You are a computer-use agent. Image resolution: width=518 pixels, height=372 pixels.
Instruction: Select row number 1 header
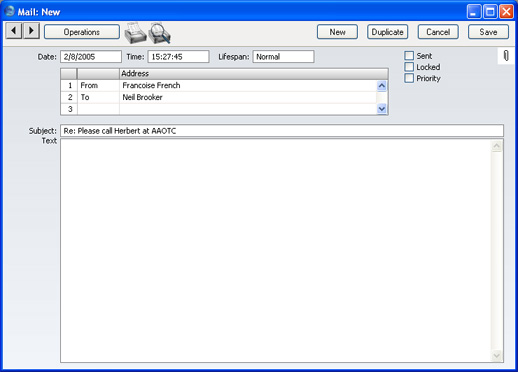[x=69, y=85]
